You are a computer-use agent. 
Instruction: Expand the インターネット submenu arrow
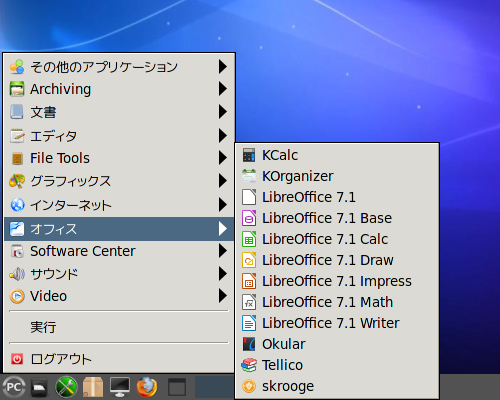click(223, 205)
